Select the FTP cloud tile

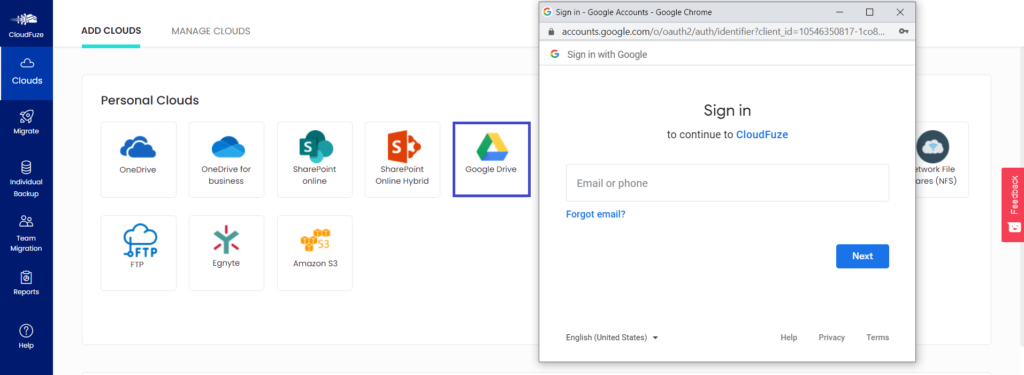pos(138,253)
